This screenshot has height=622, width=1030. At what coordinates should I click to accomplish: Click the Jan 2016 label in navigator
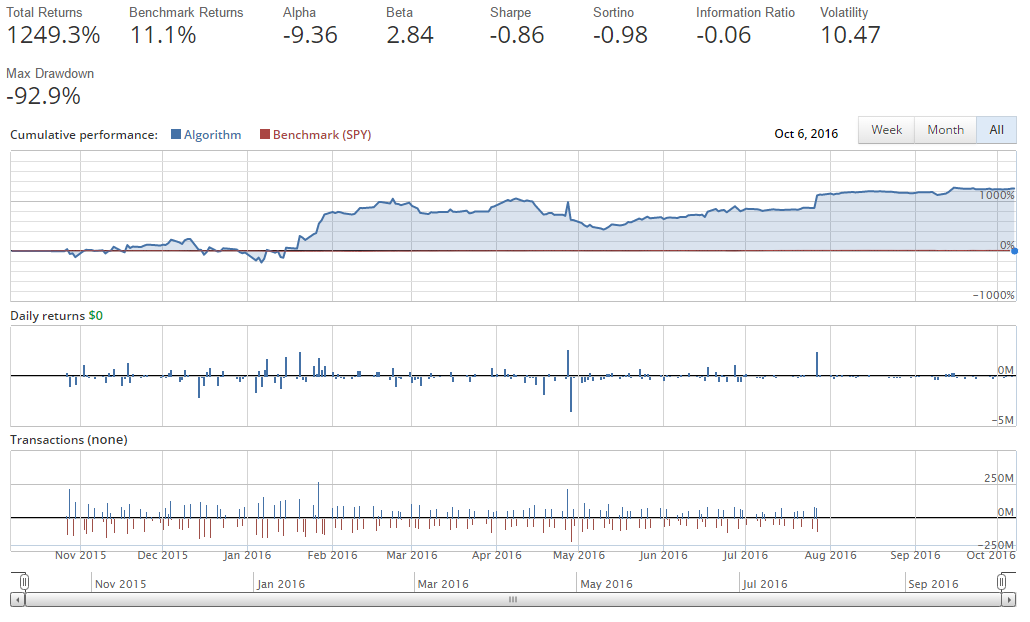coord(281,584)
